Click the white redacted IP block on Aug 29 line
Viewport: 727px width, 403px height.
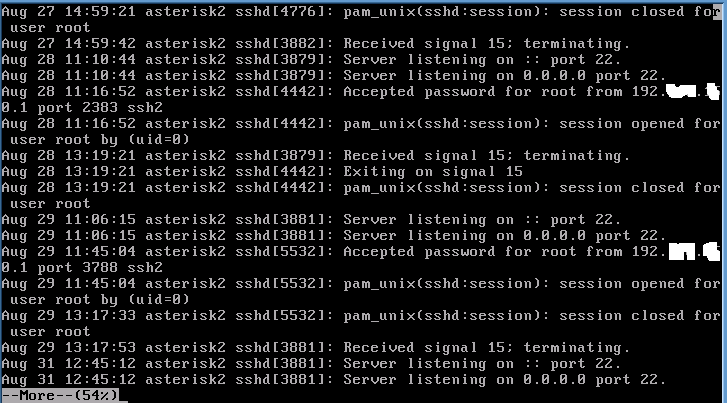pos(693,251)
